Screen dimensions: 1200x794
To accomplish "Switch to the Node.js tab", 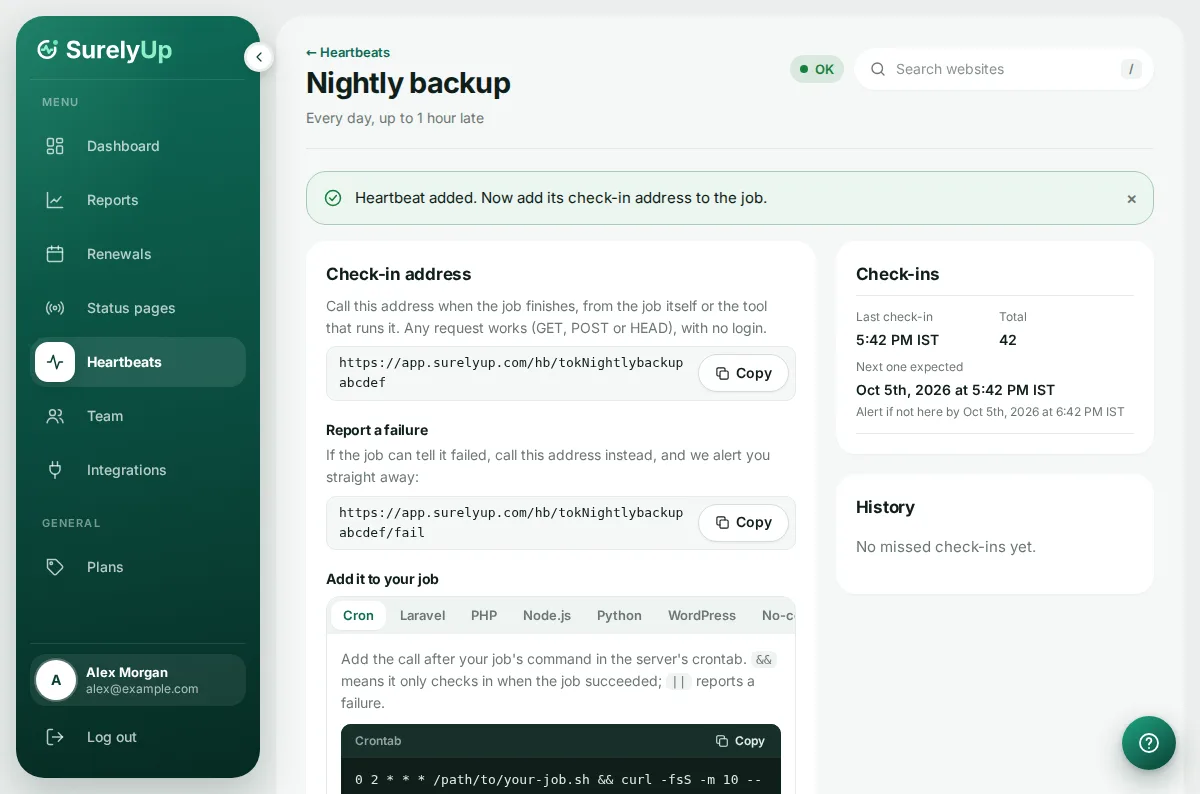I will tap(547, 615).
